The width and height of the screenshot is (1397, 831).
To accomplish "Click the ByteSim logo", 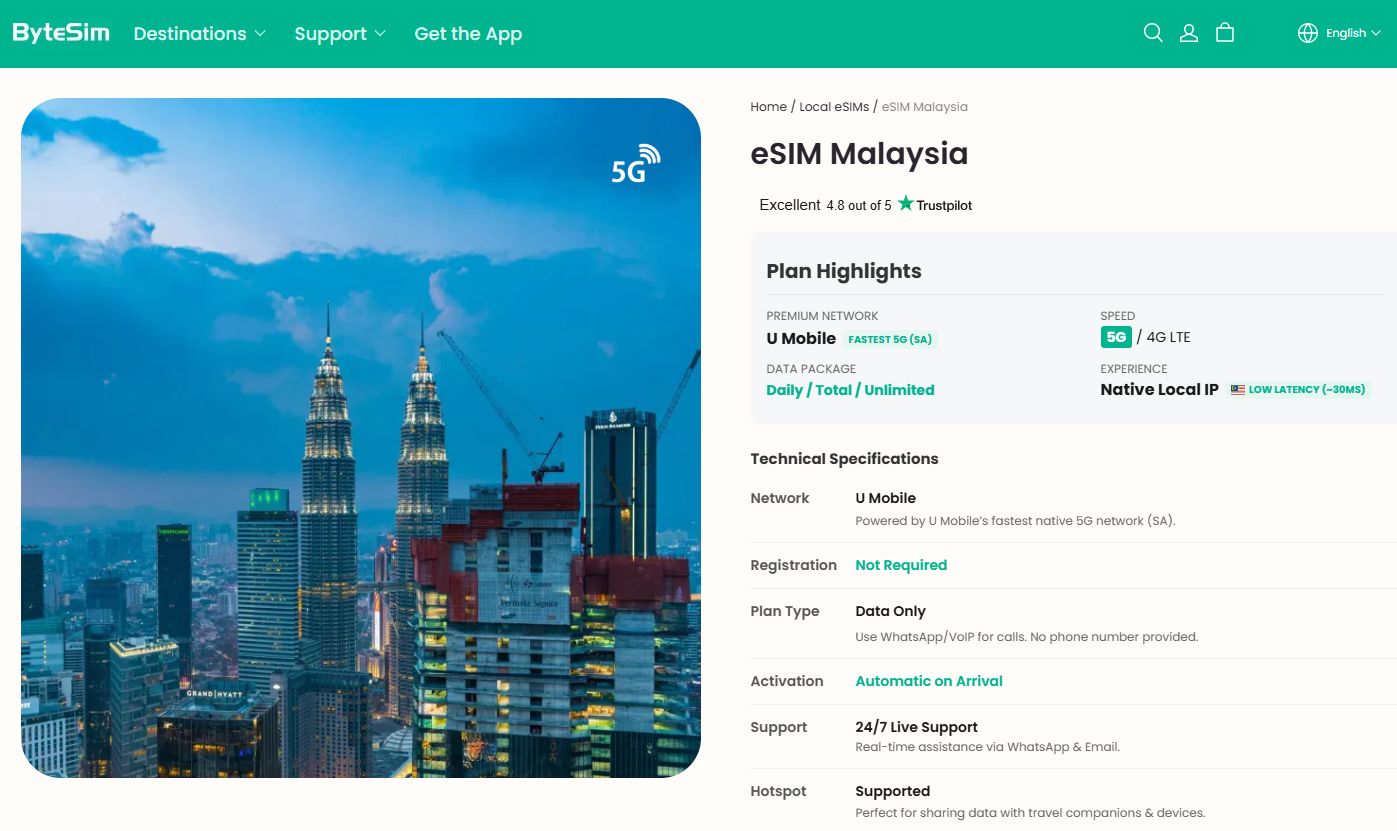I will point(61,33).
